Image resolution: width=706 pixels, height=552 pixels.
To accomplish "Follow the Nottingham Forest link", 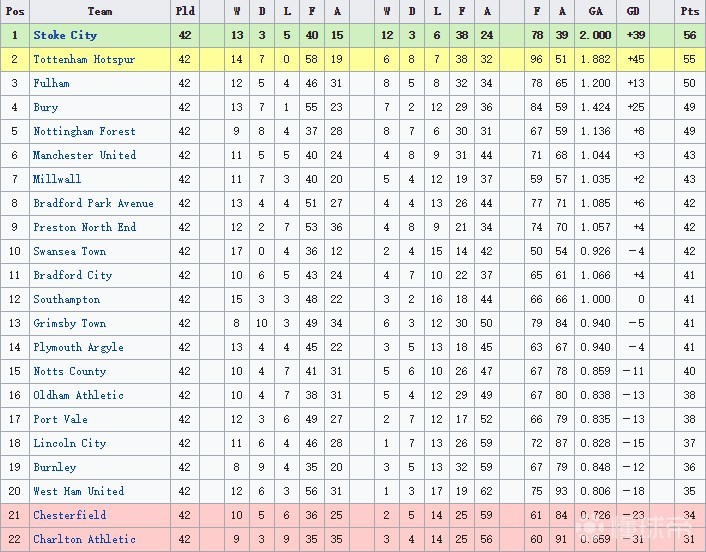I will point(84,131).
